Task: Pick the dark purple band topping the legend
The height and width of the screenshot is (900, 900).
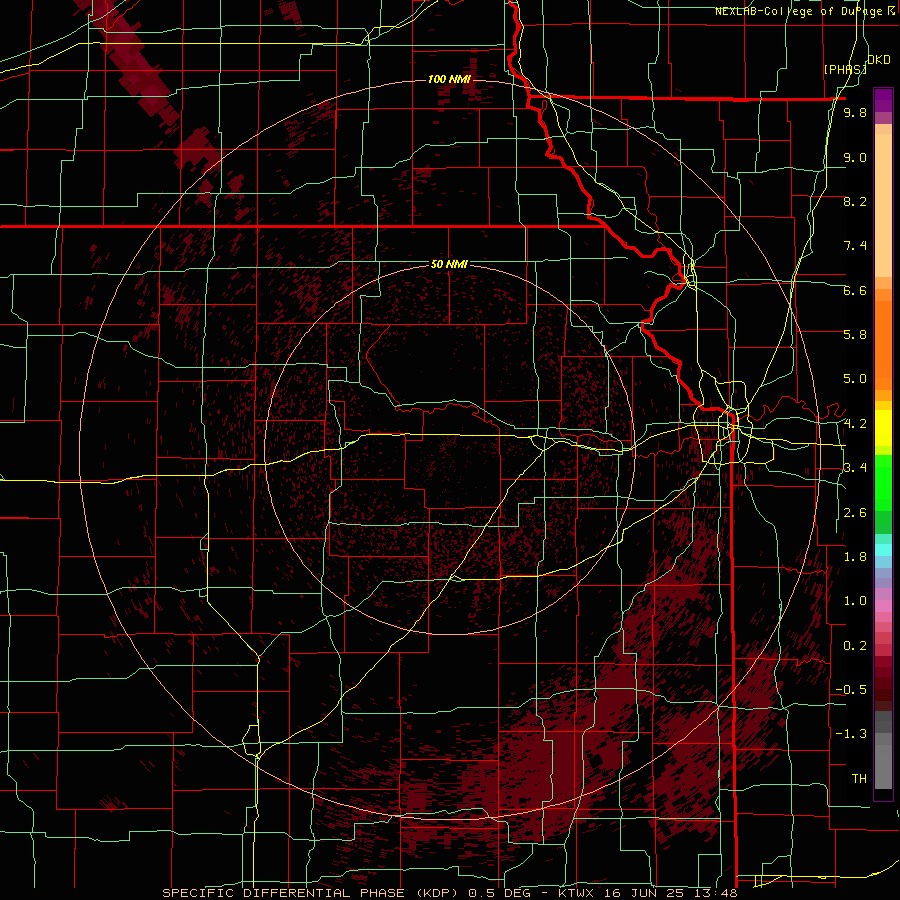Action: click(x=883, y=100)
